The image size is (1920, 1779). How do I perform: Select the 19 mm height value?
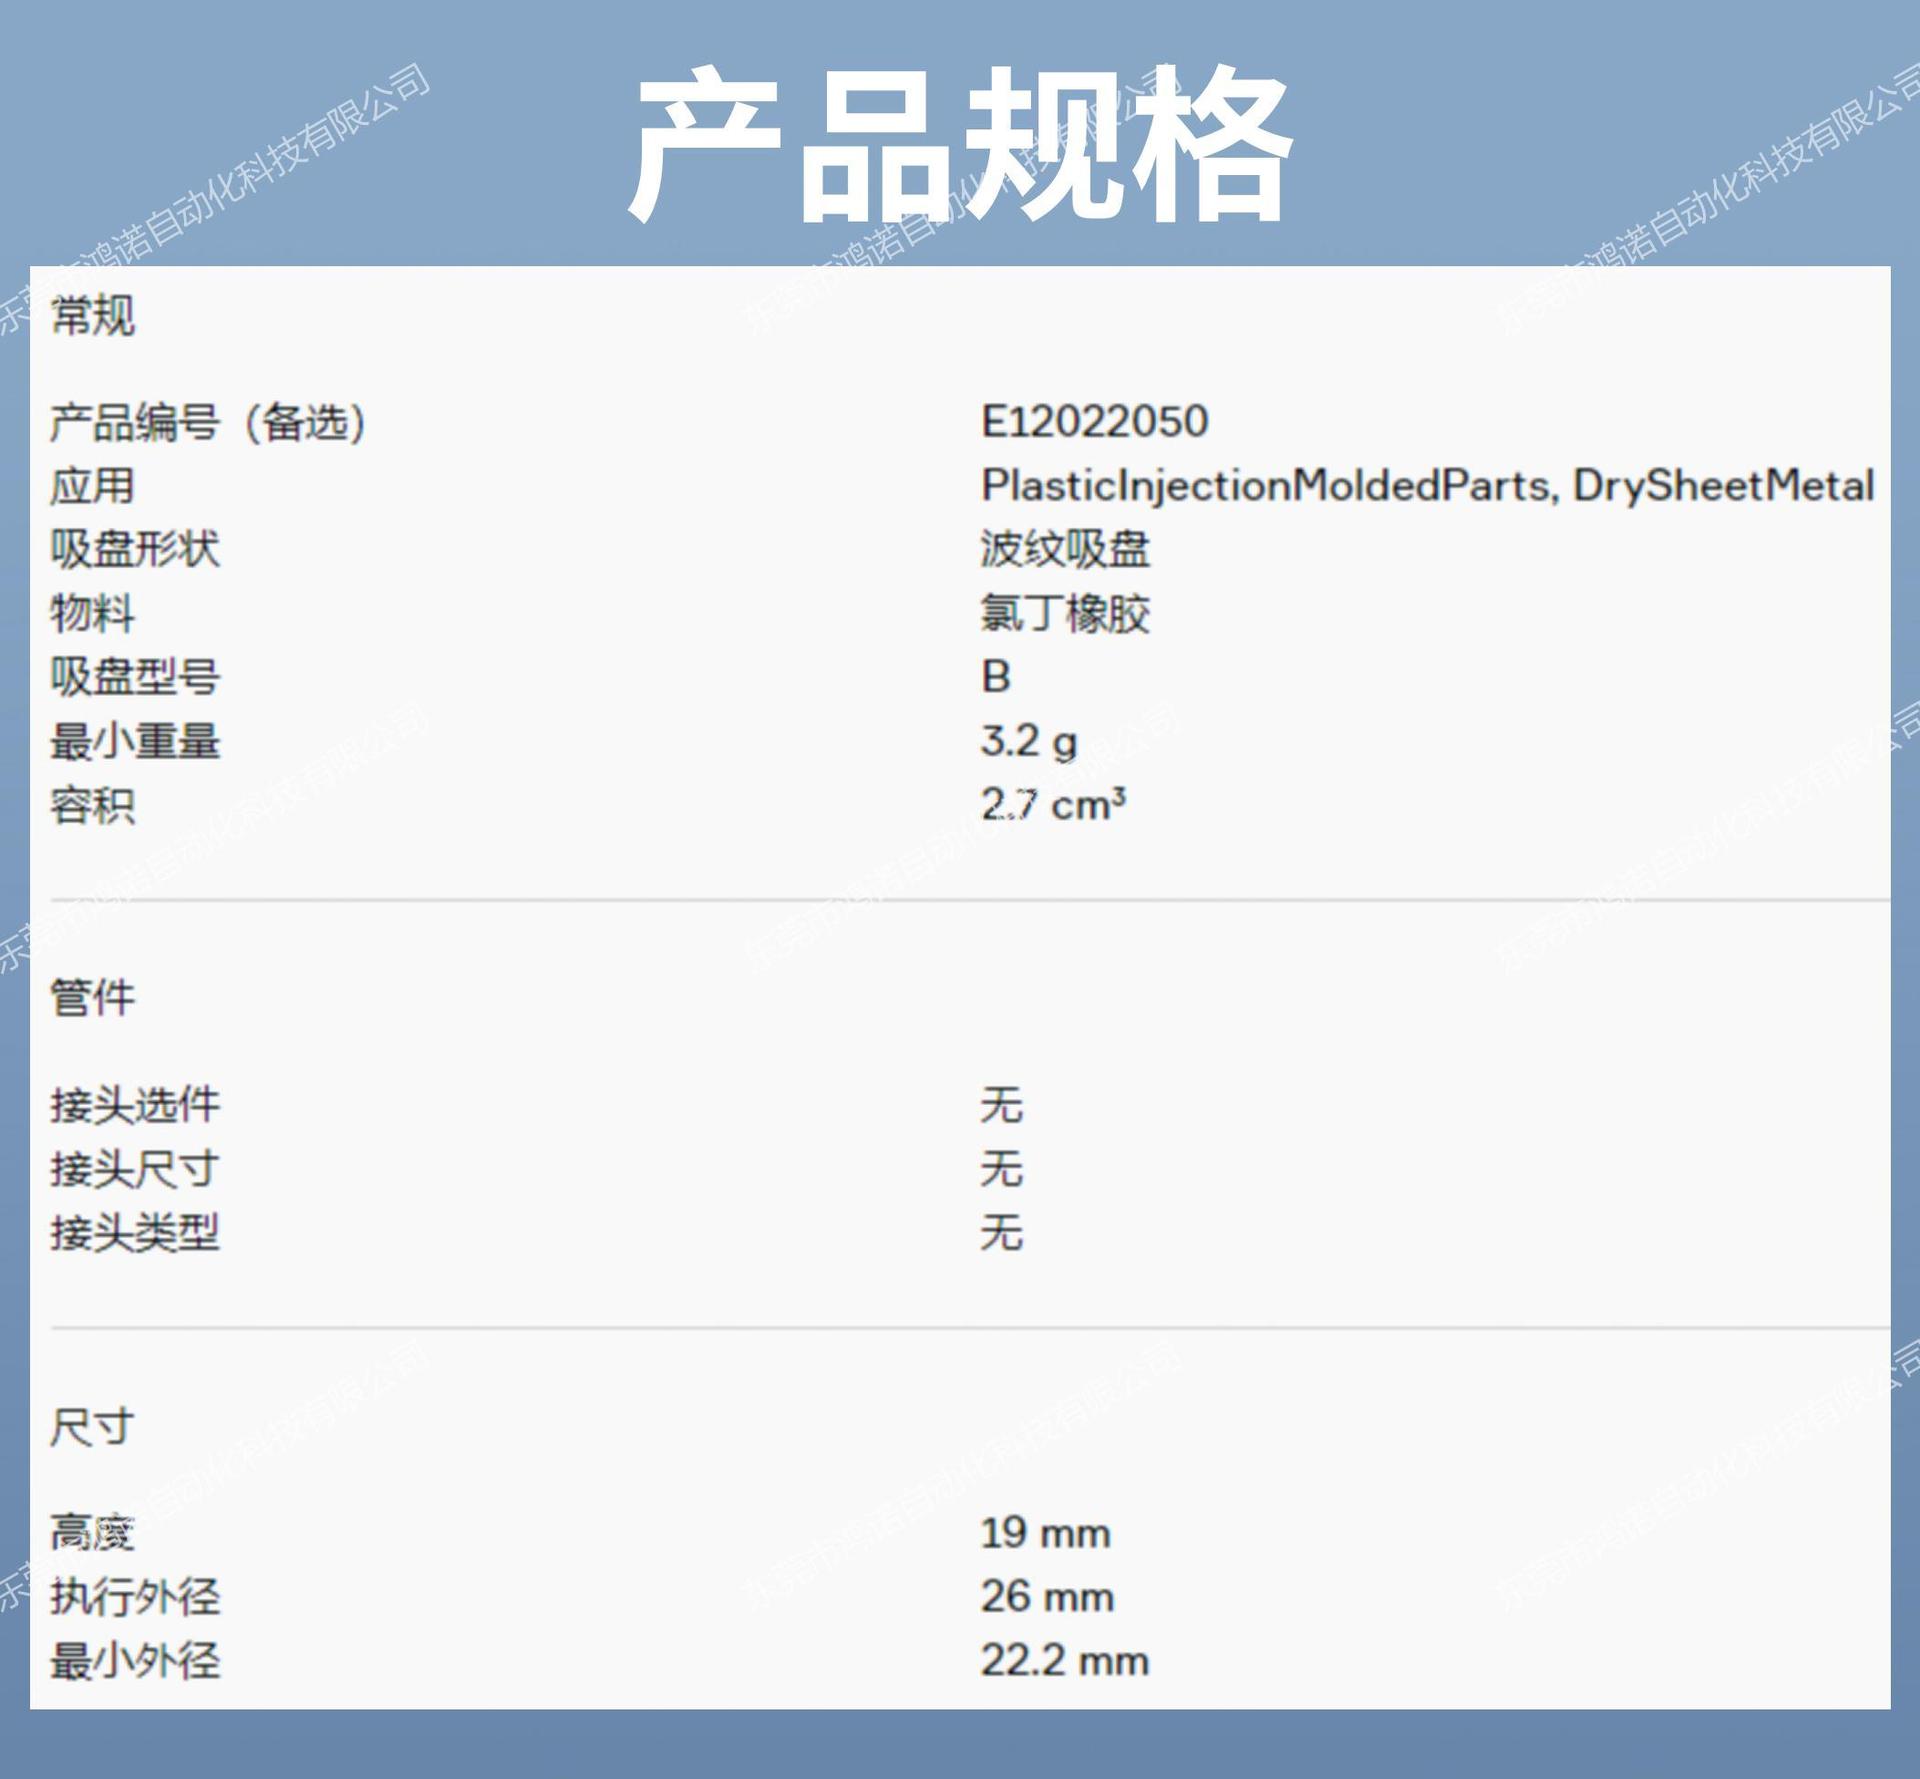(x=1045, y=1533)
